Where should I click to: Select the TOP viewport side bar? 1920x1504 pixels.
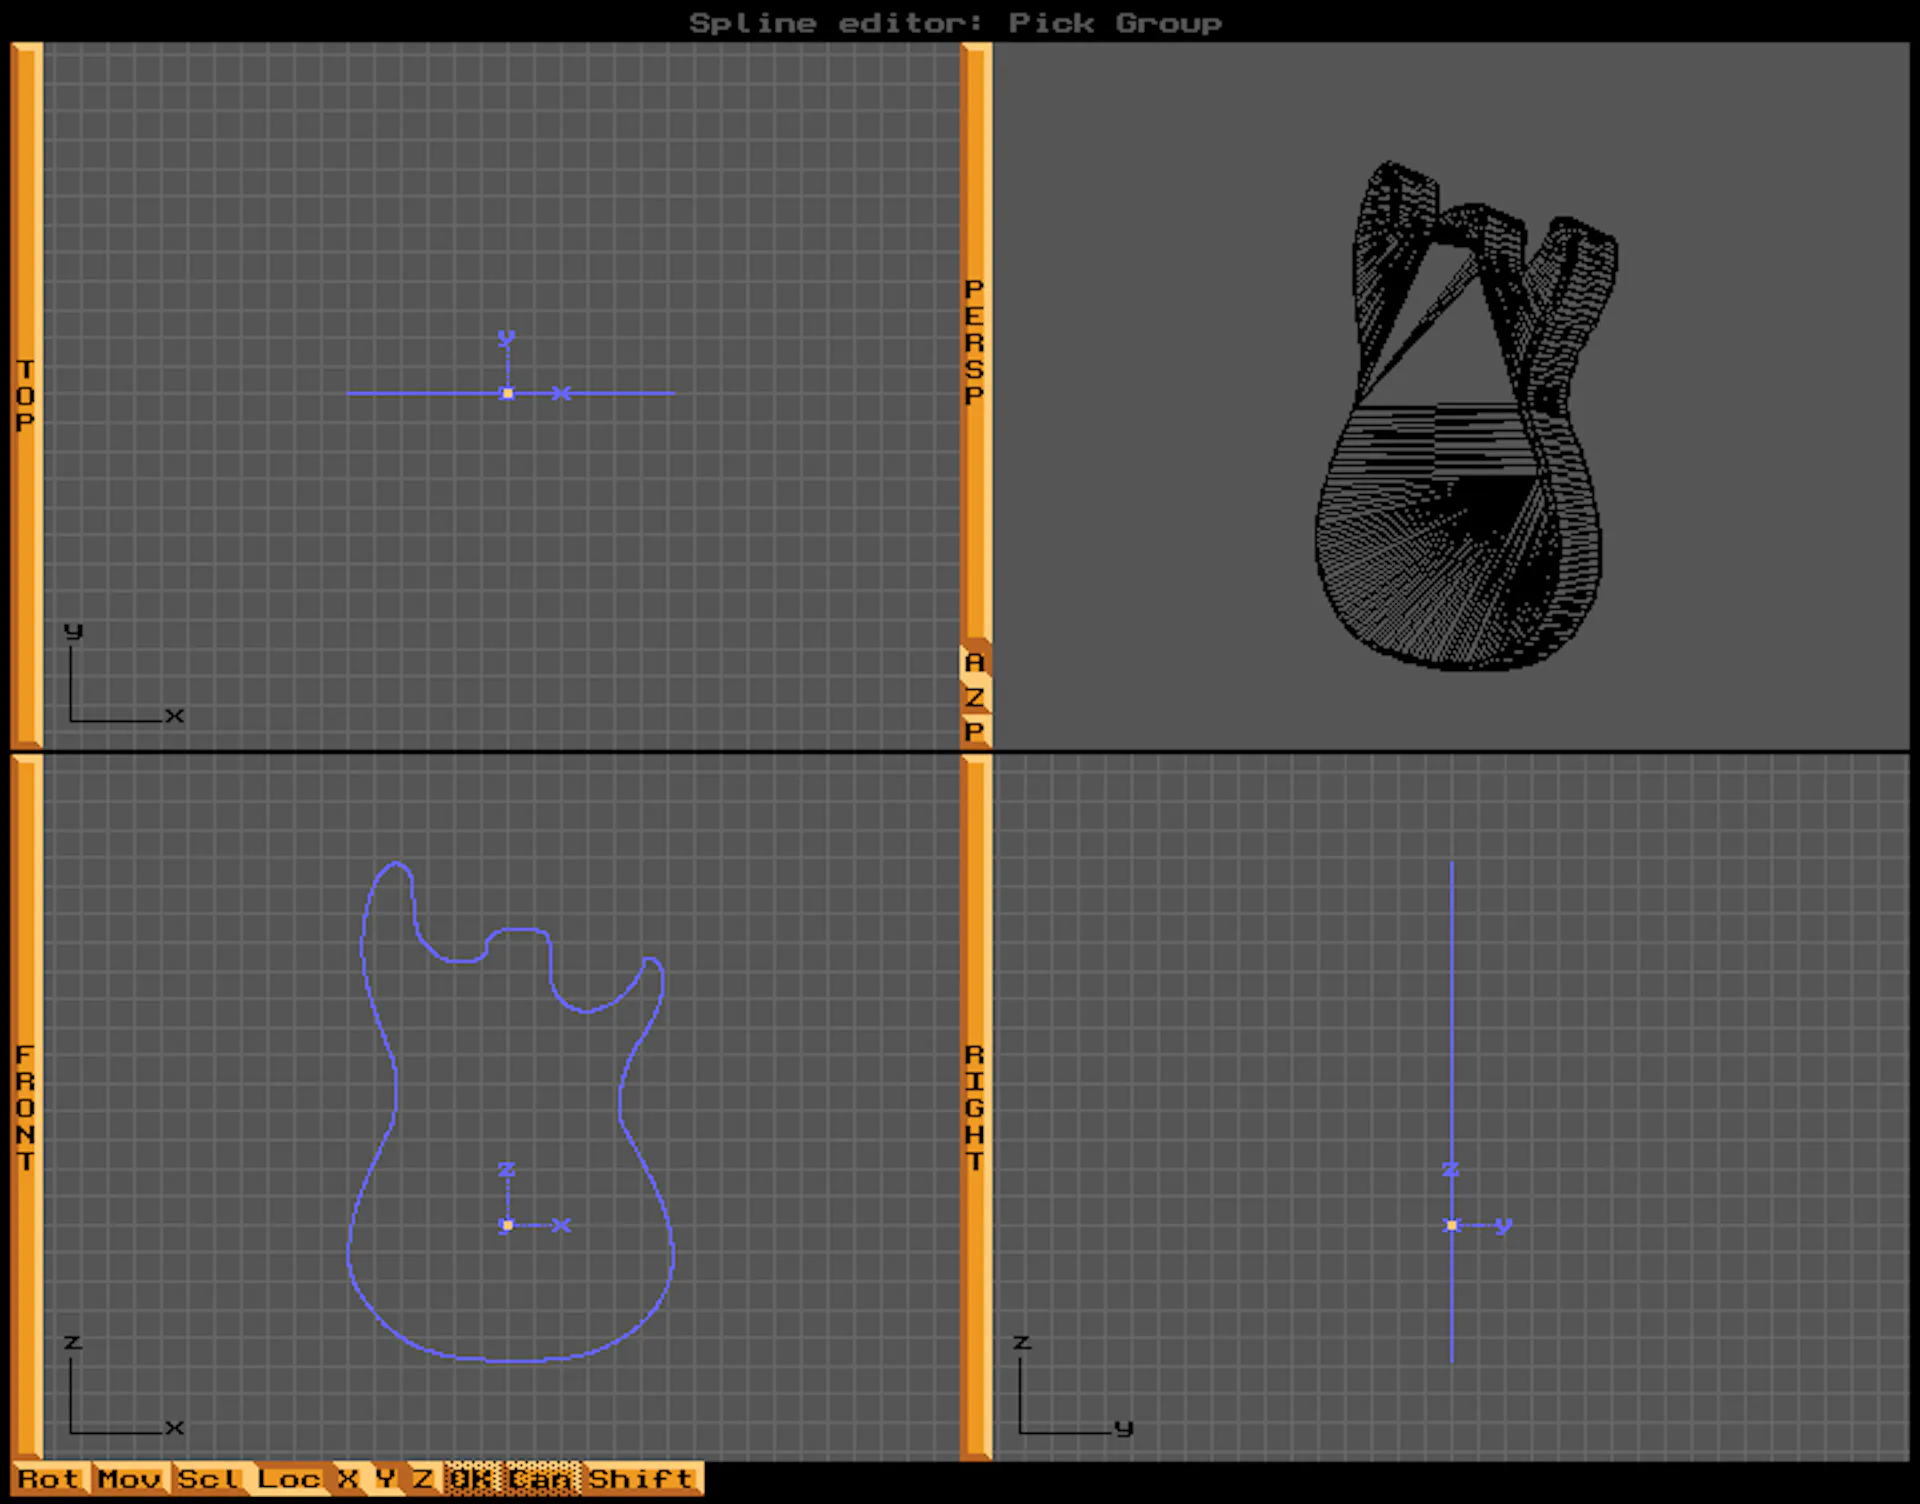(x=27, y=395)
